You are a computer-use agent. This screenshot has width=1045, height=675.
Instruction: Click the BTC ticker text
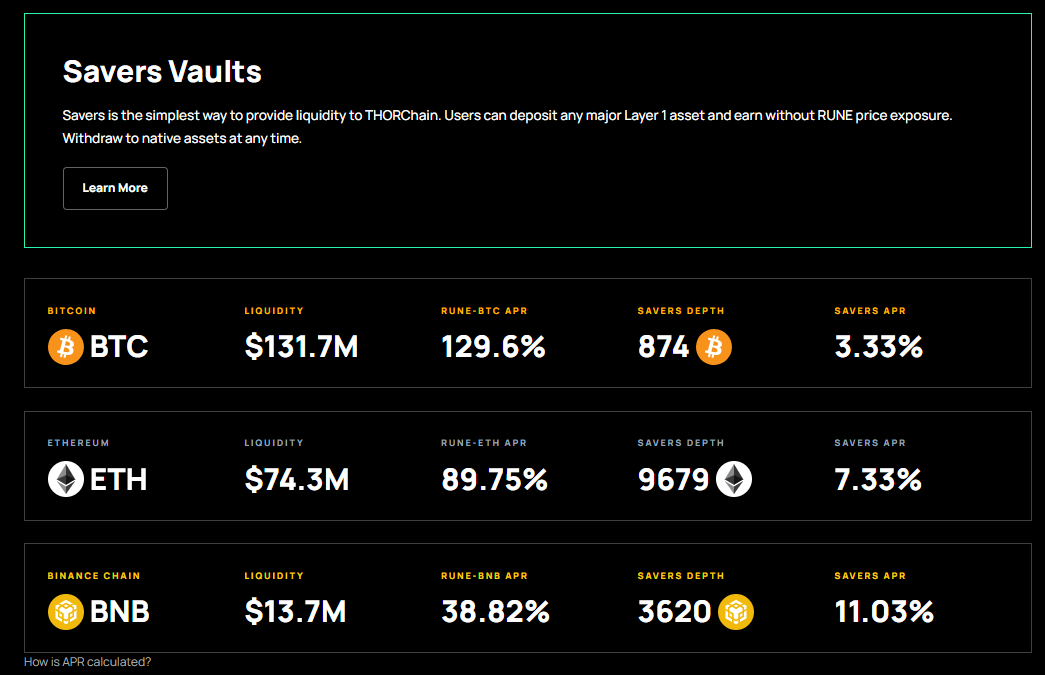coord(119,346)
